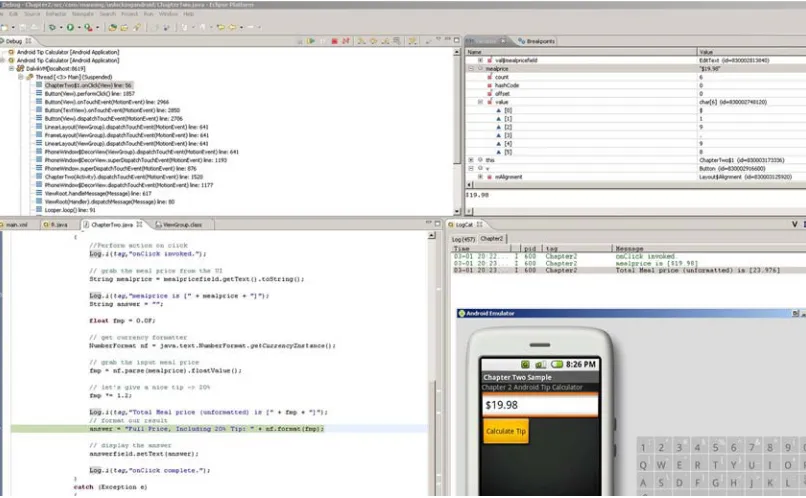The width and height of the screenshot is (806, 498).
Task: Open dropdown arrow next to Run icon
Action: point(79,27)
